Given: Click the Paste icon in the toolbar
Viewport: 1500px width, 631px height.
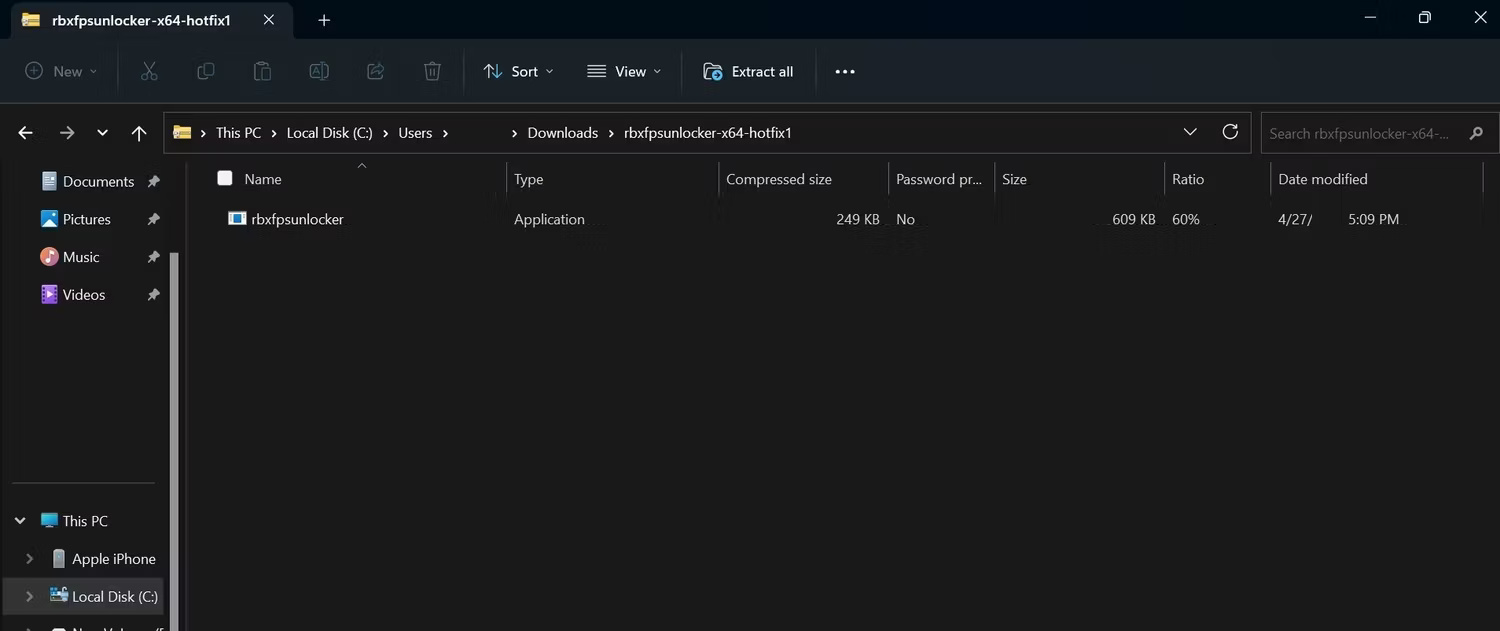Looking at the screenshot, I should coord(261,71).
